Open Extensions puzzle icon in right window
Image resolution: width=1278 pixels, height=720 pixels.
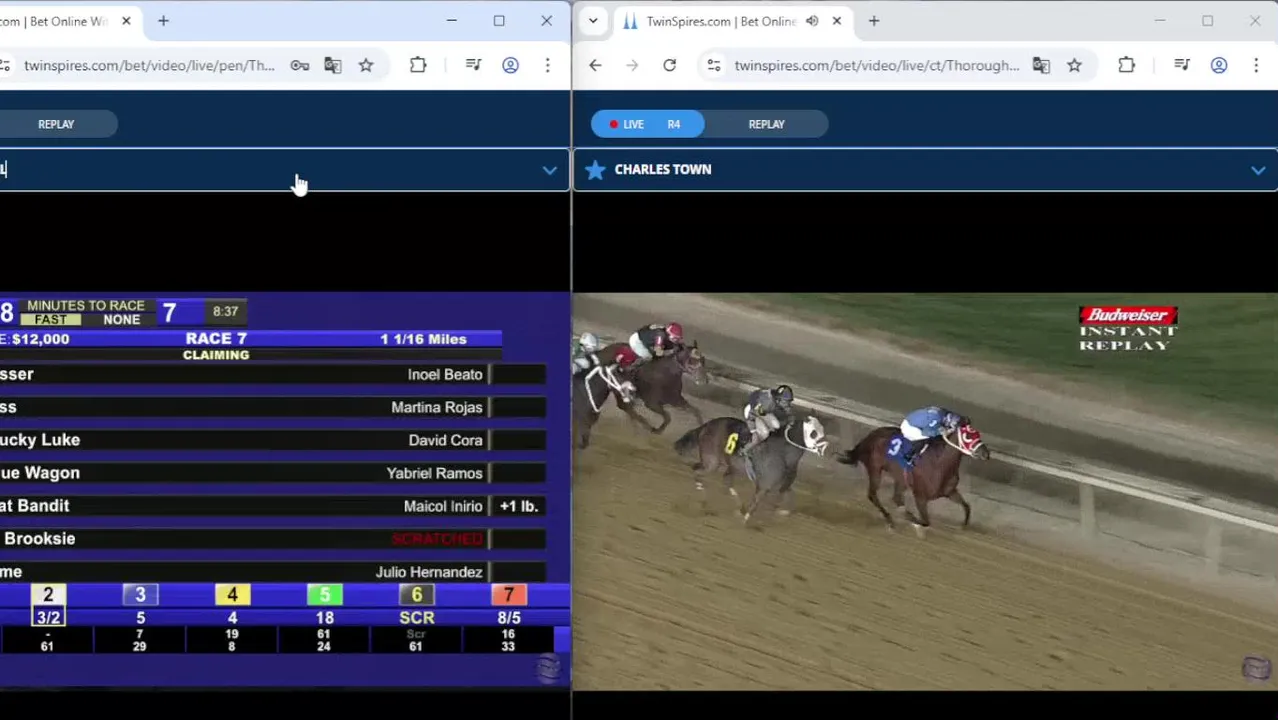(1126, 65)
